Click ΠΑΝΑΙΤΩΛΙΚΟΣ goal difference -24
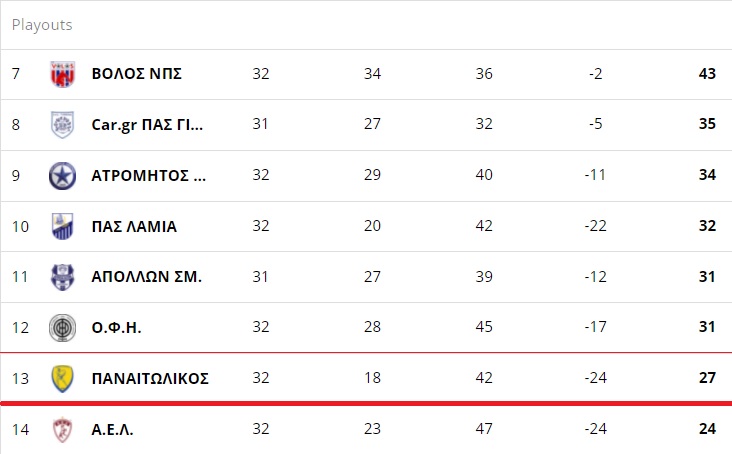The width and height of the screenshot is (732, 454). [x=595, y=378]
